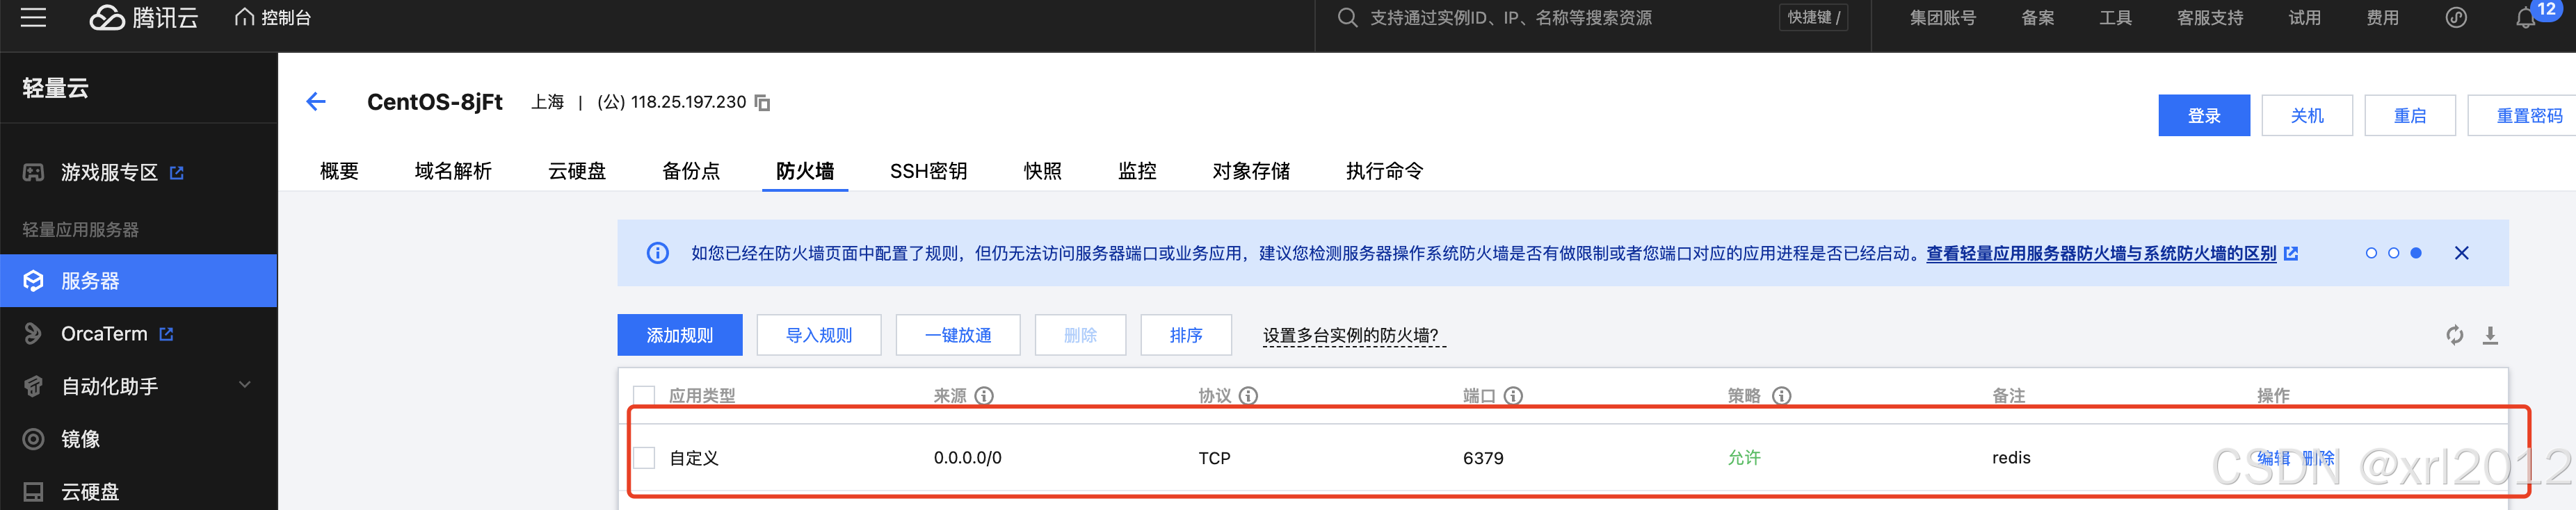Click info icon next to 策略
This screenshot has height=510, width=2576.
pyautogui.click(x=1781, y=396)
